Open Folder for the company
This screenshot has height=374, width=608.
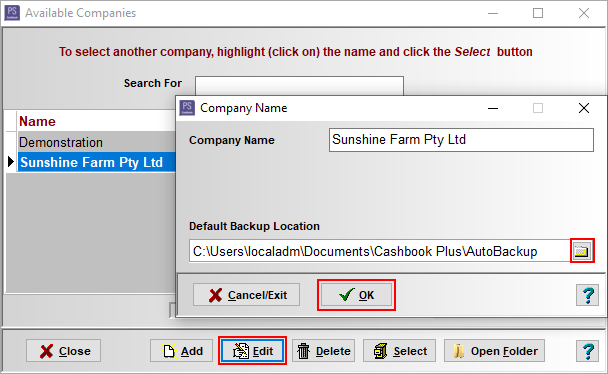[494, 351]
